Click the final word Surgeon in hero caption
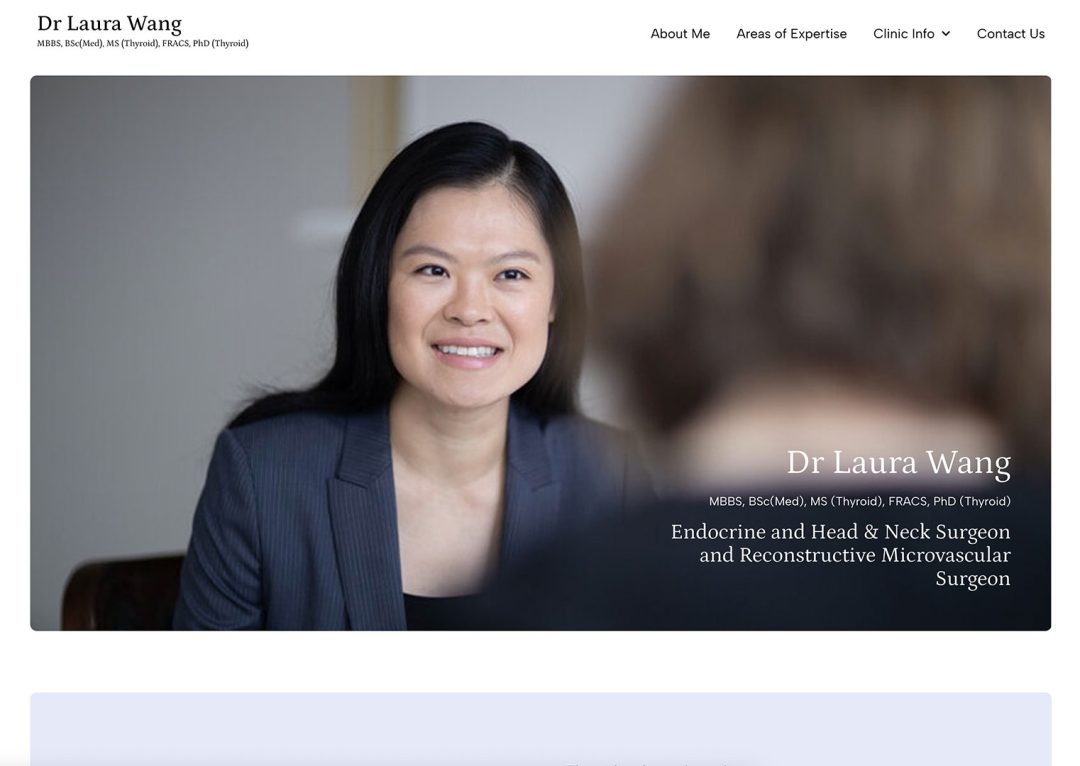The image size is (1080, 766). (x=973, y=579)
